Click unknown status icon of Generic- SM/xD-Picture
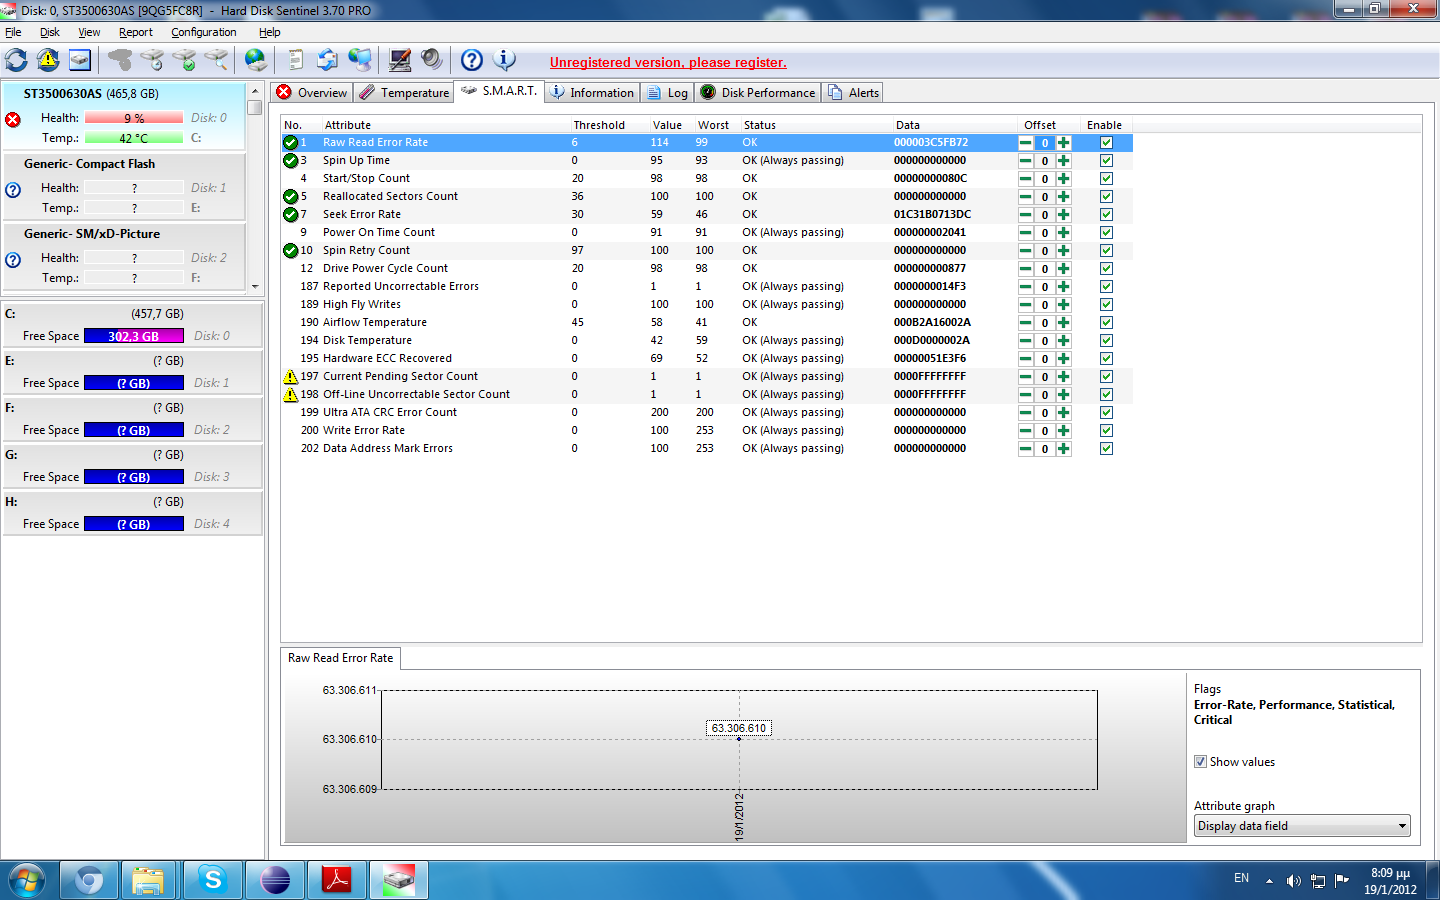The image size is (1440, 900). coord(13,259)
